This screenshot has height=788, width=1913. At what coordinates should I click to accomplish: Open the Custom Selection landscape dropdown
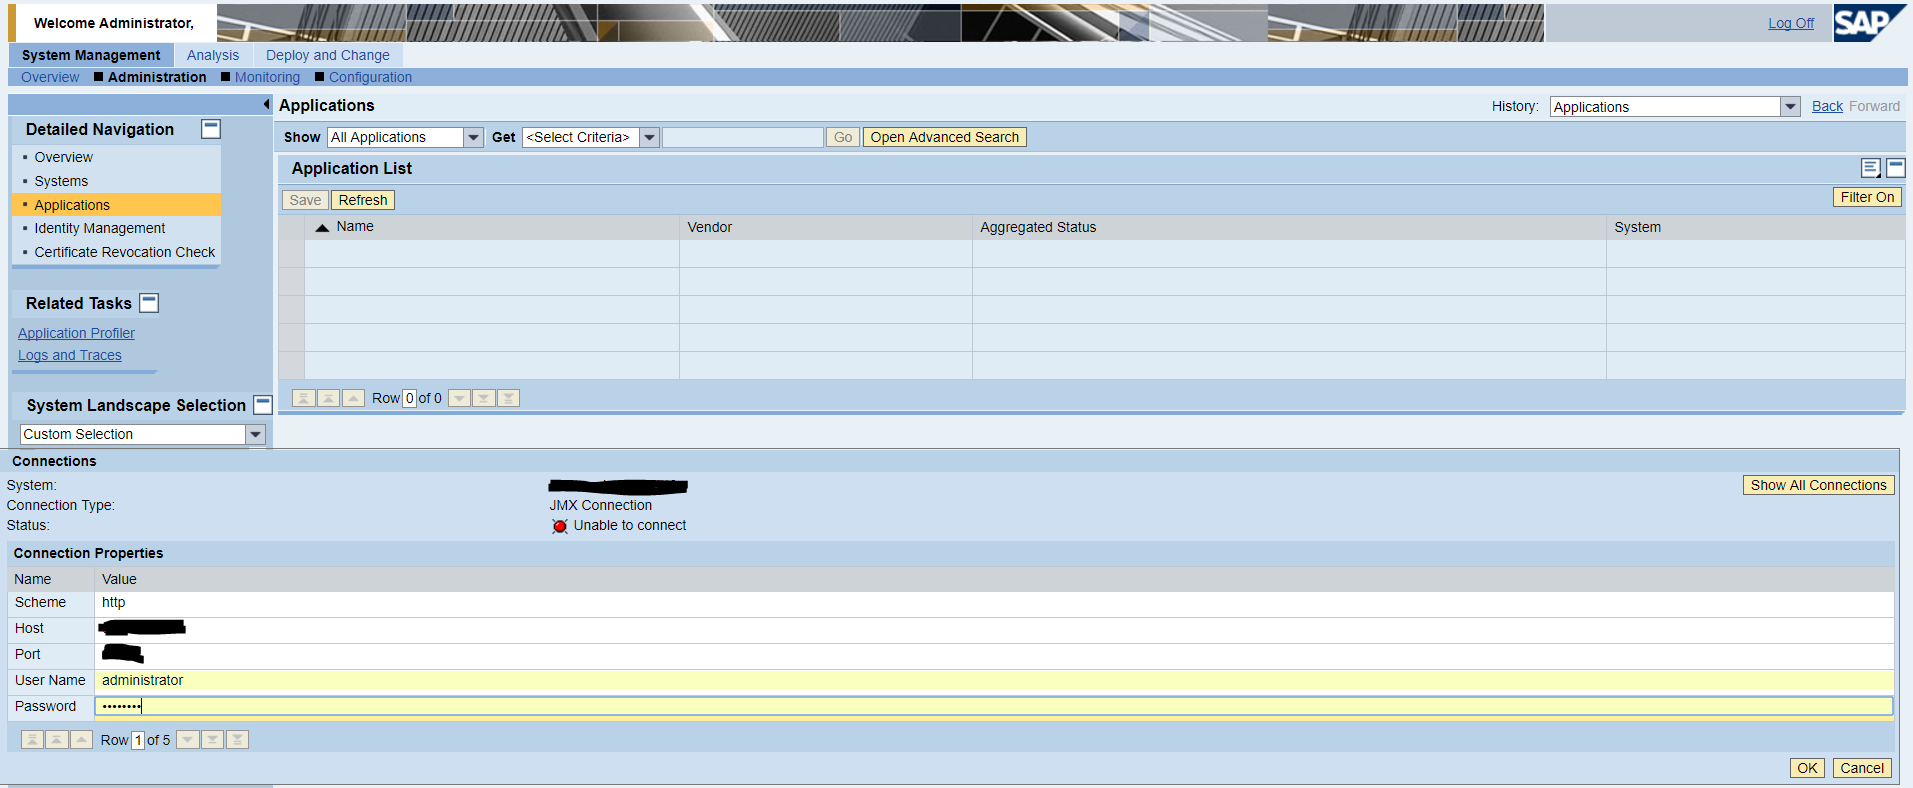point(256,434)
